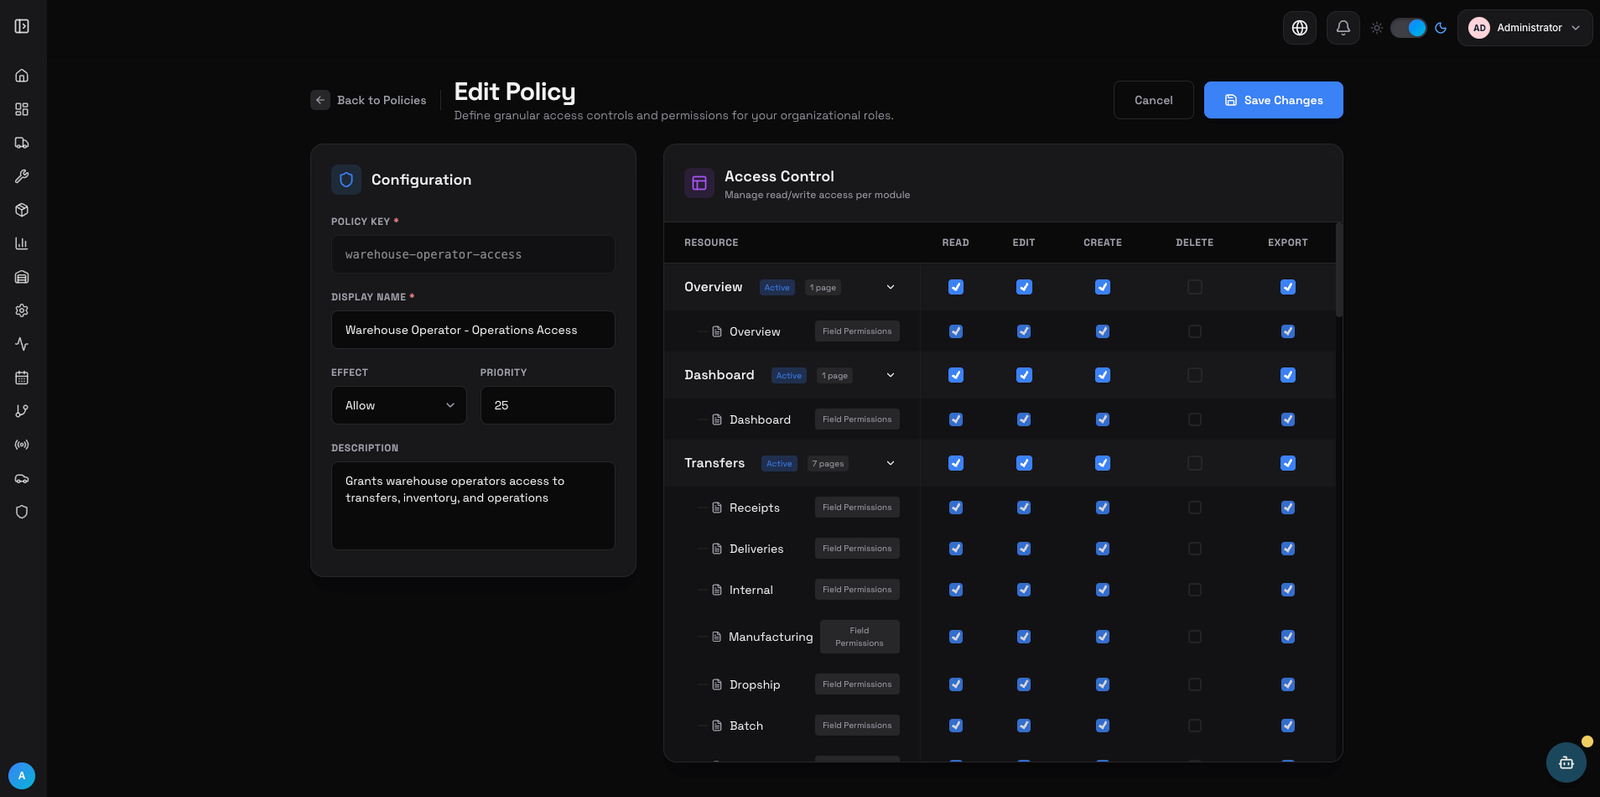
Task: Open the calendar sidebar icon
Action: [x=22, y=378]
